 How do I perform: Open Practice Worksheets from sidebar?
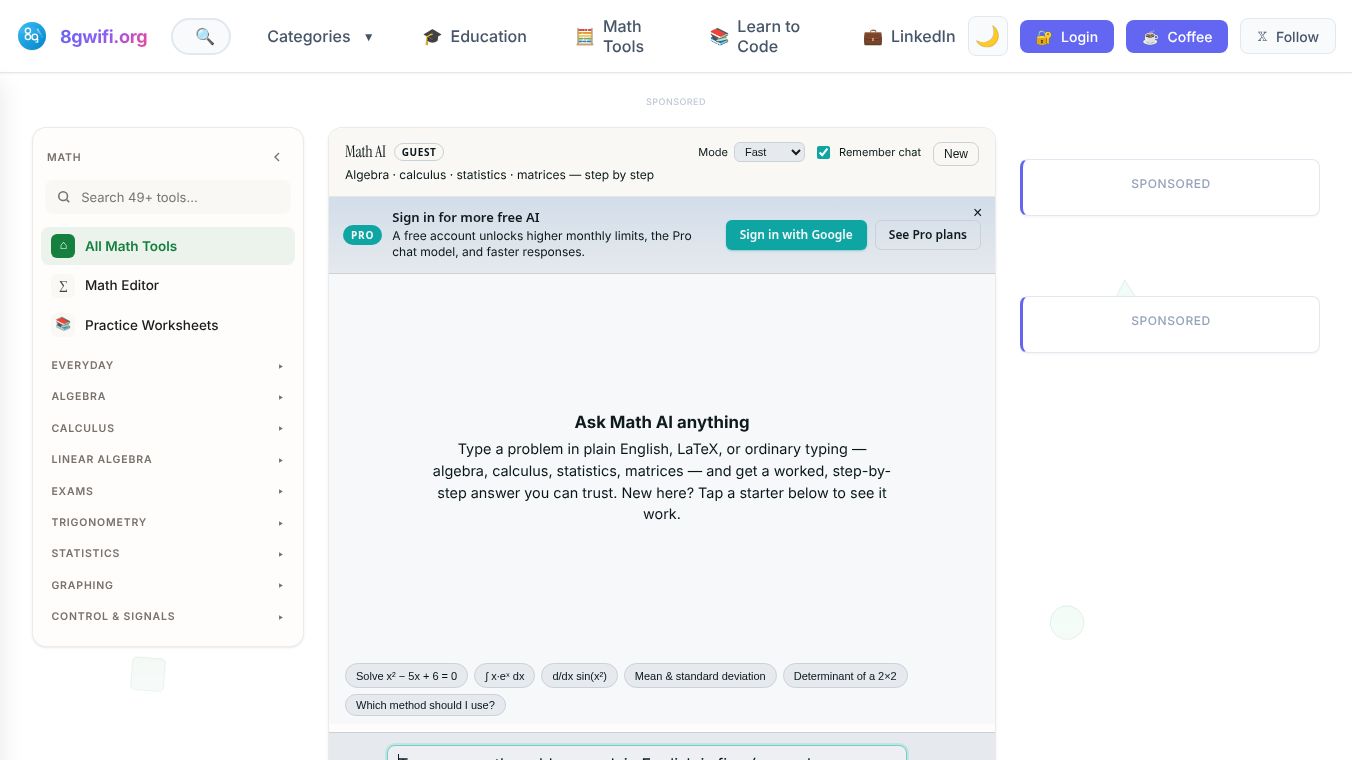[168, 325]
